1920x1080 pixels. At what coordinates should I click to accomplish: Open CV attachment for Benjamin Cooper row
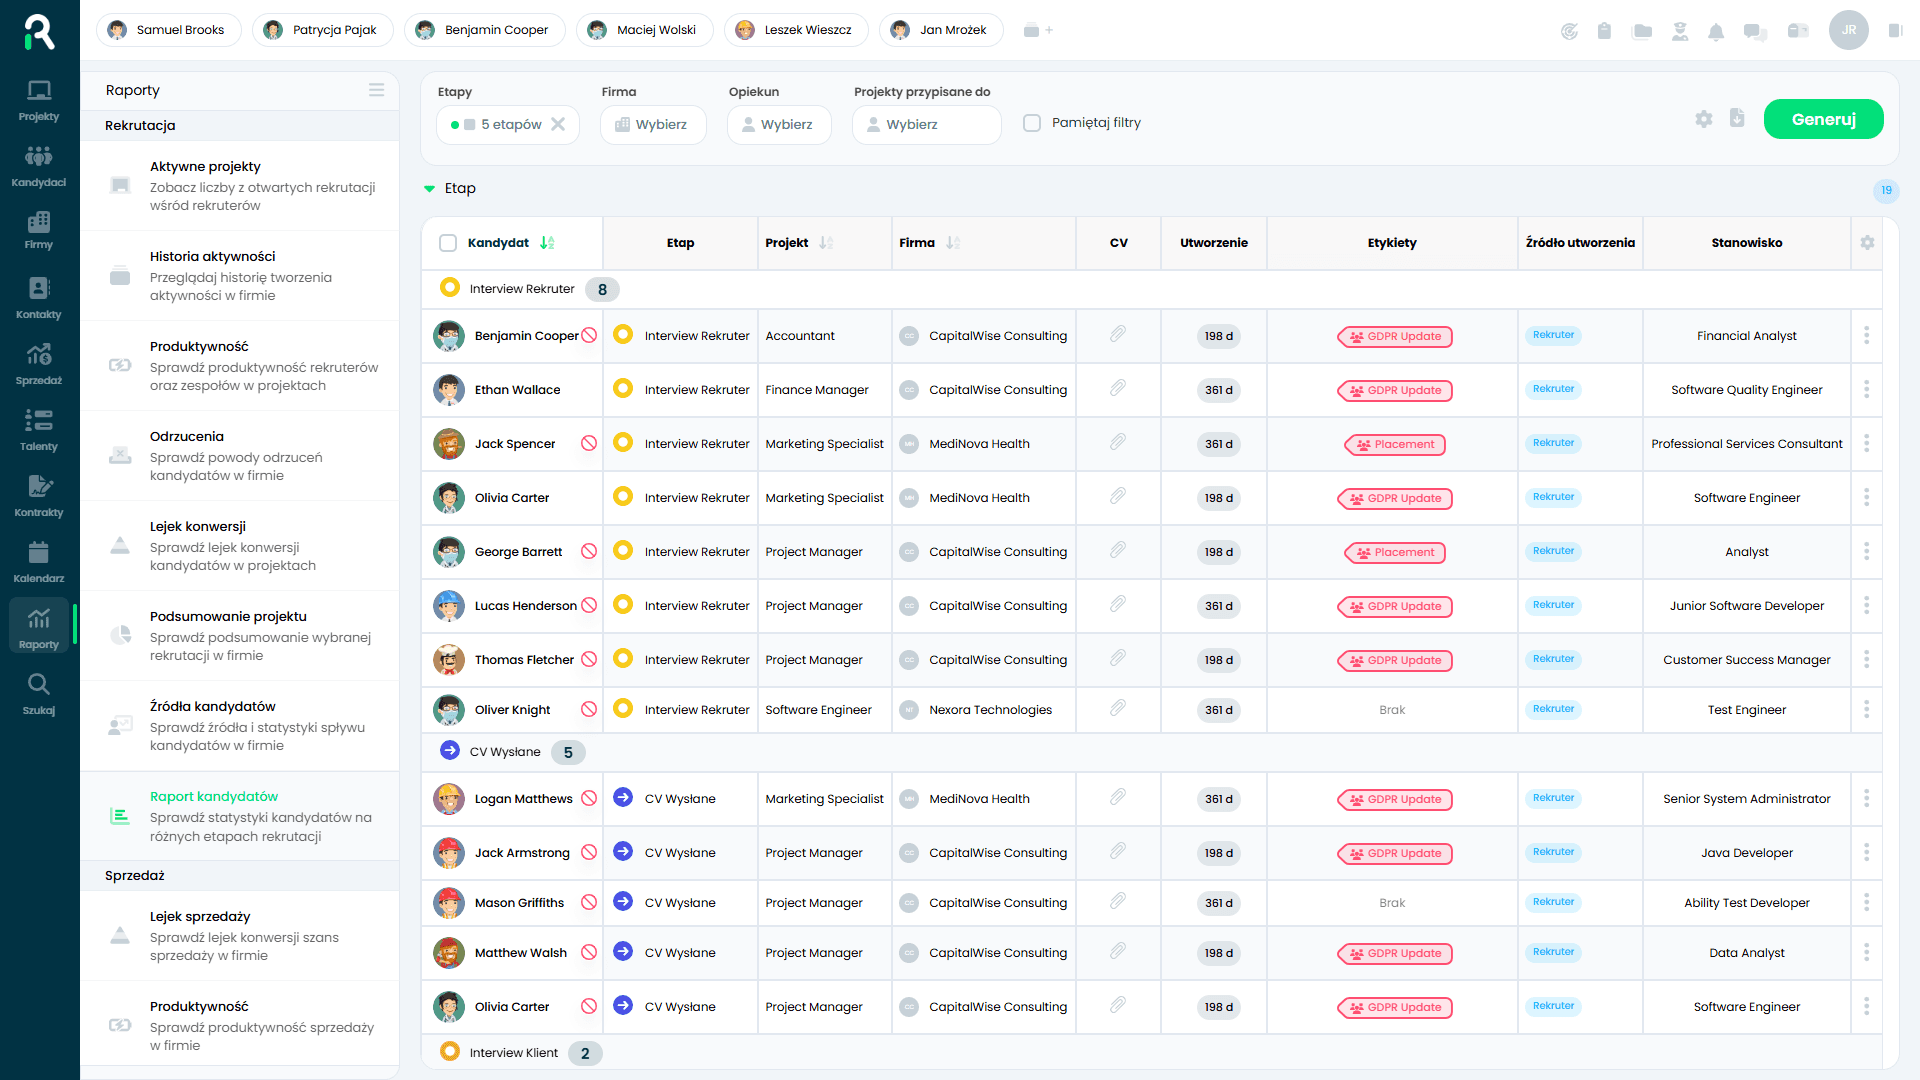point(1118,334)
